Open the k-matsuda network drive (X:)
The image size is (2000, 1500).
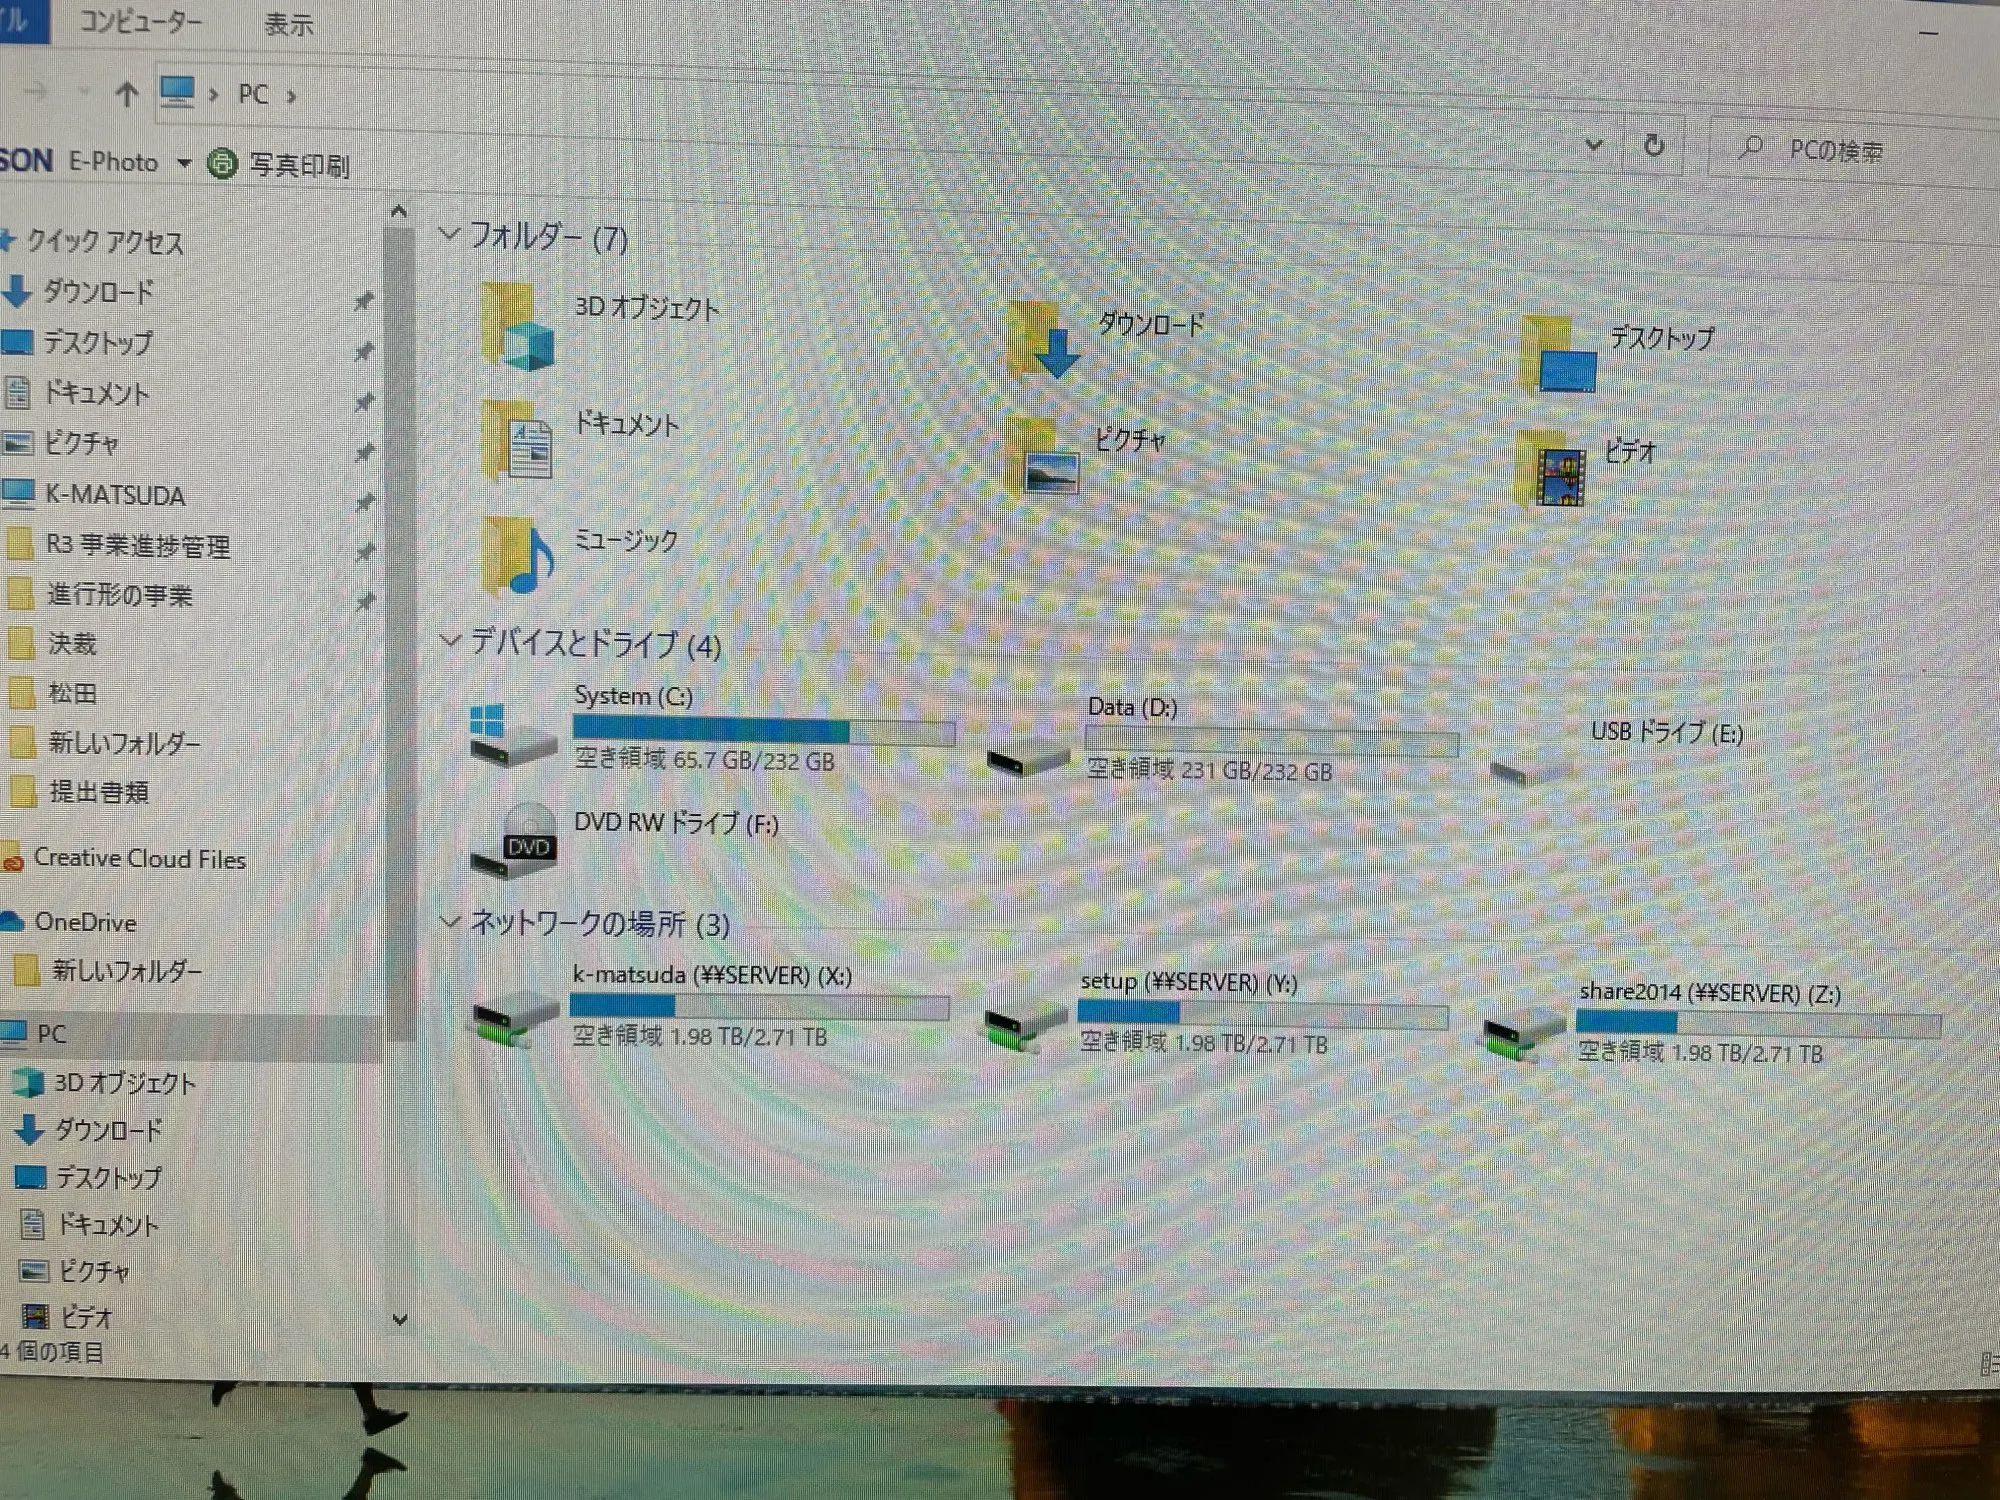[513, 1020]
